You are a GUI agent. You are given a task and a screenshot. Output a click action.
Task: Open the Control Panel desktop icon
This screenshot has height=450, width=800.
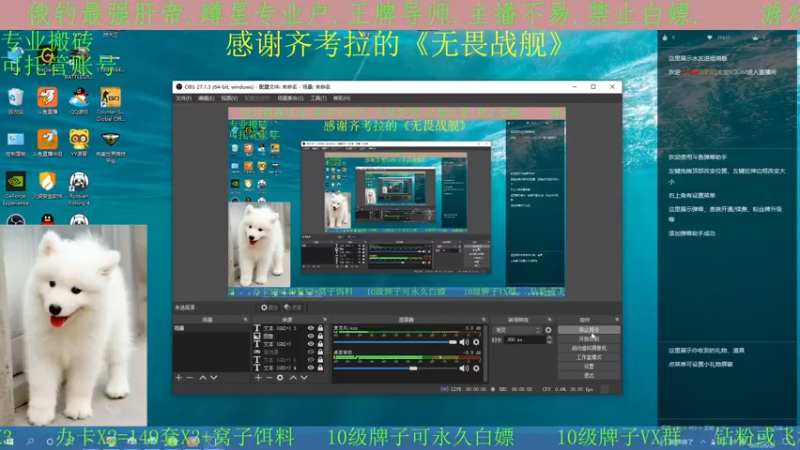click(15, 143)
